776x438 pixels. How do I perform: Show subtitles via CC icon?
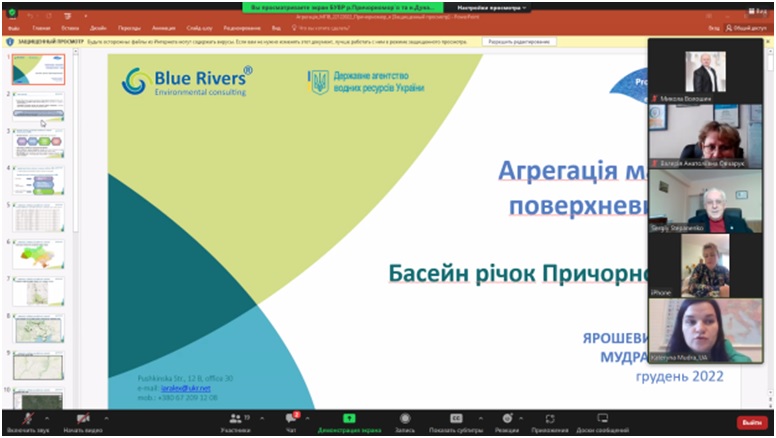tap(456, 419)
